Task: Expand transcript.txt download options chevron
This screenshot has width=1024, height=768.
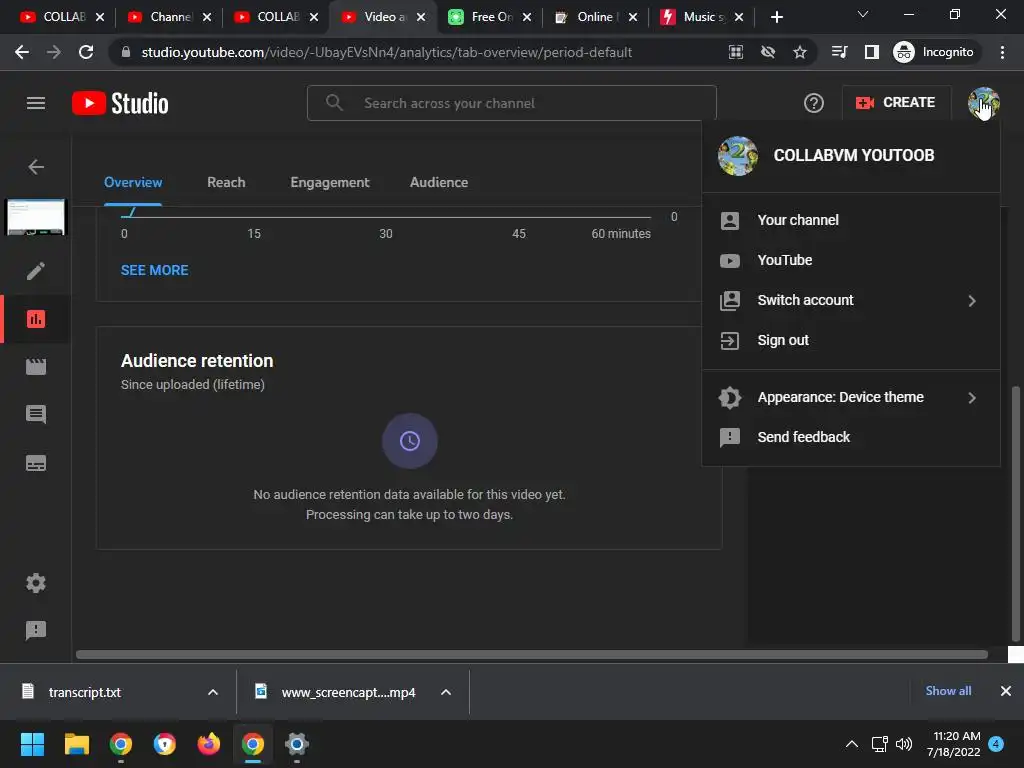Action: [x=213, y=692]
